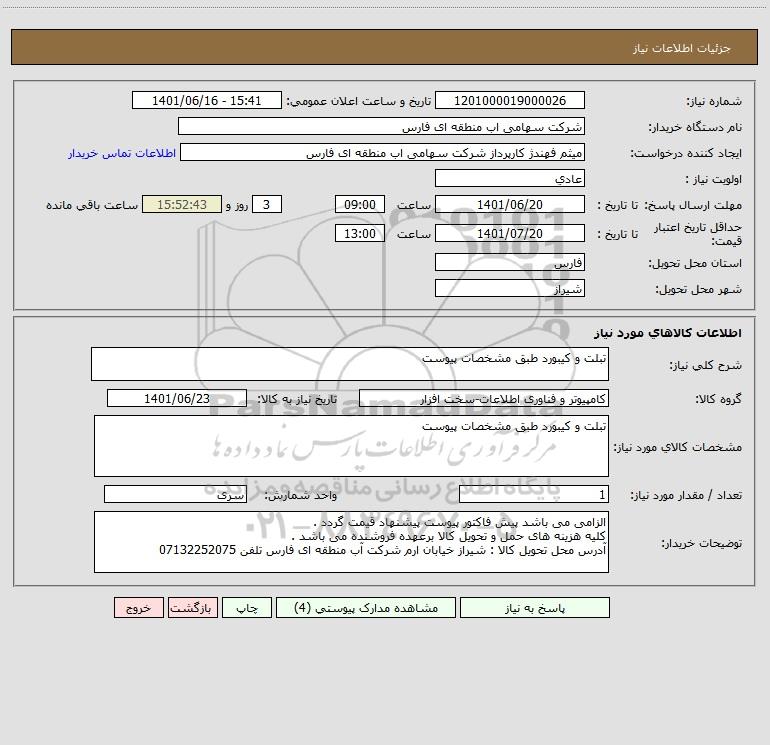Click quantity field showing 1

click(534, 495)
